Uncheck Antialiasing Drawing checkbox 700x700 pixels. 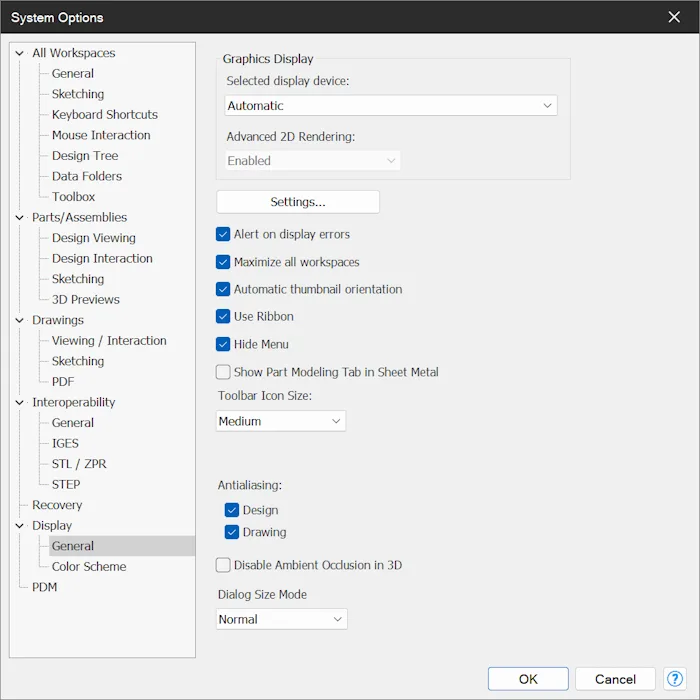tap(232, 532)
